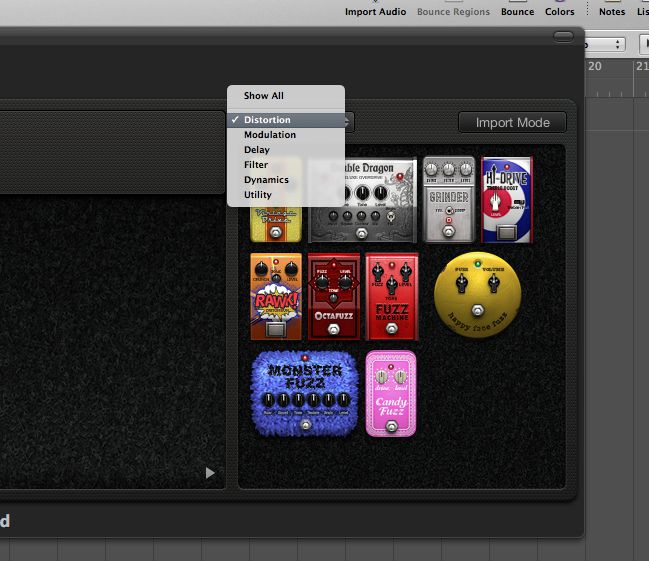Pick the Monster Fuzz pedal
The image size is (649, 561).
[x=305, y=394]
